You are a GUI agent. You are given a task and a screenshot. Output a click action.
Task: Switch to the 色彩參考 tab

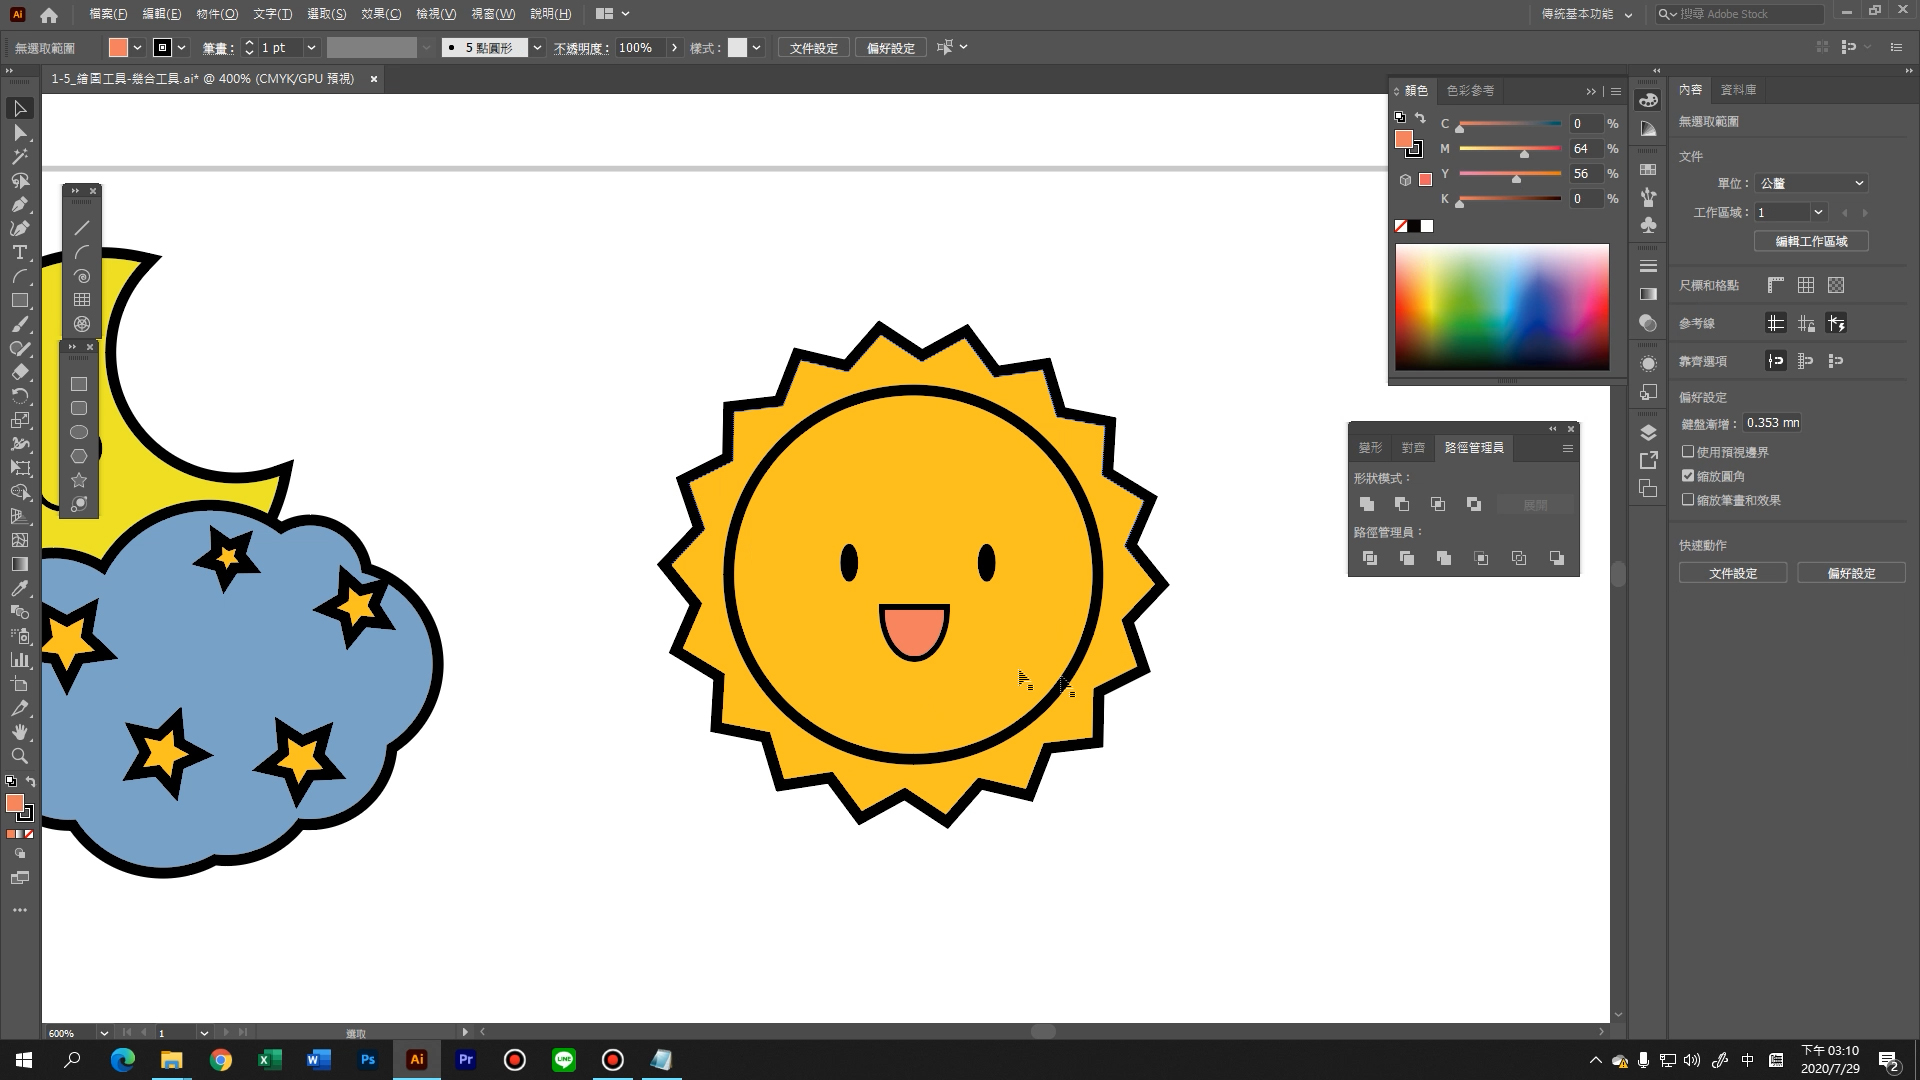click(1469, 91)
